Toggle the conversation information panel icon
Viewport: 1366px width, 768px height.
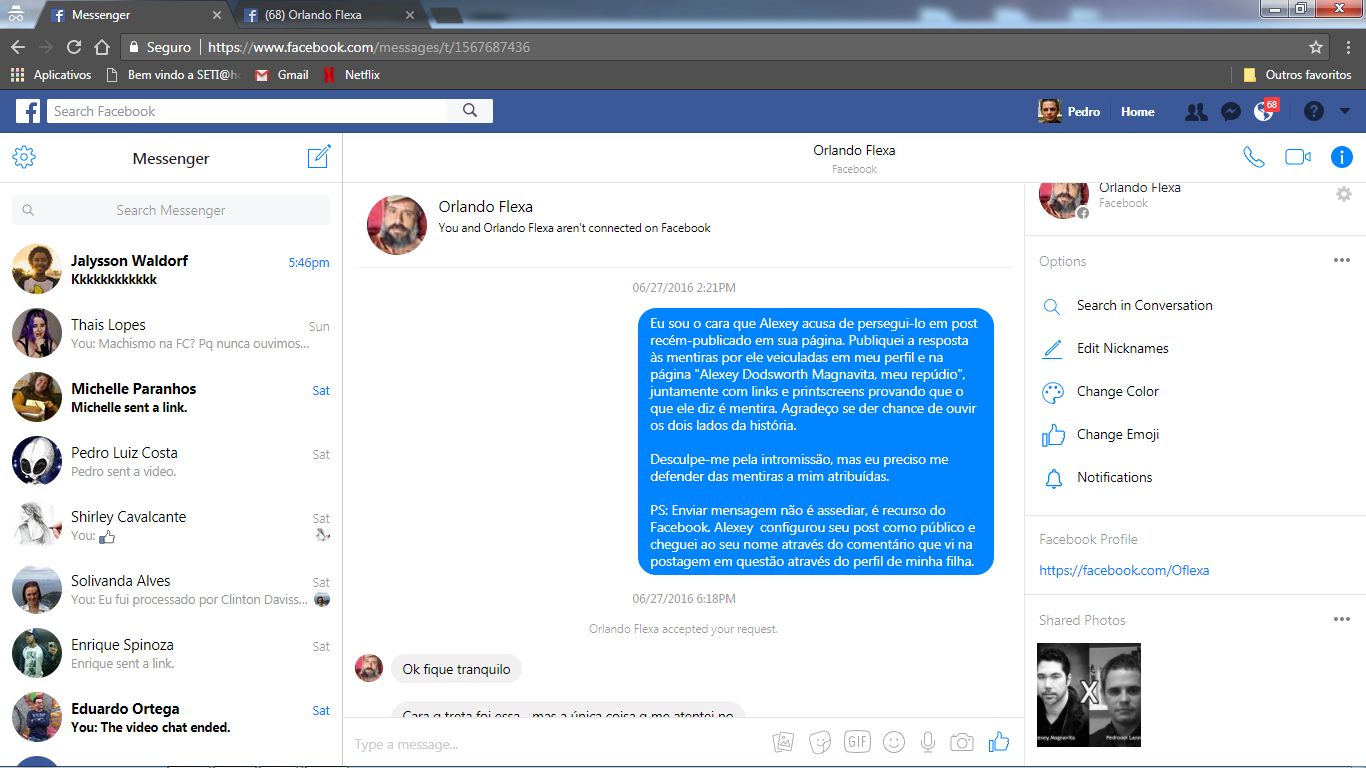[1342, 157]
